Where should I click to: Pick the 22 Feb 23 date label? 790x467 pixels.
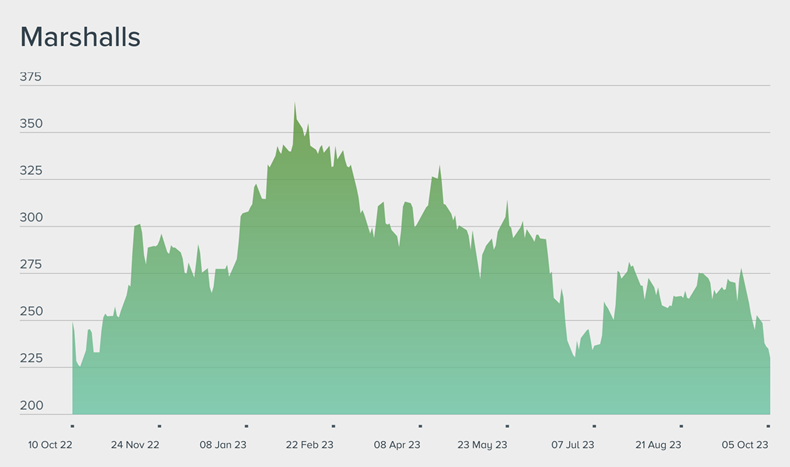click(x=310, y=445)
